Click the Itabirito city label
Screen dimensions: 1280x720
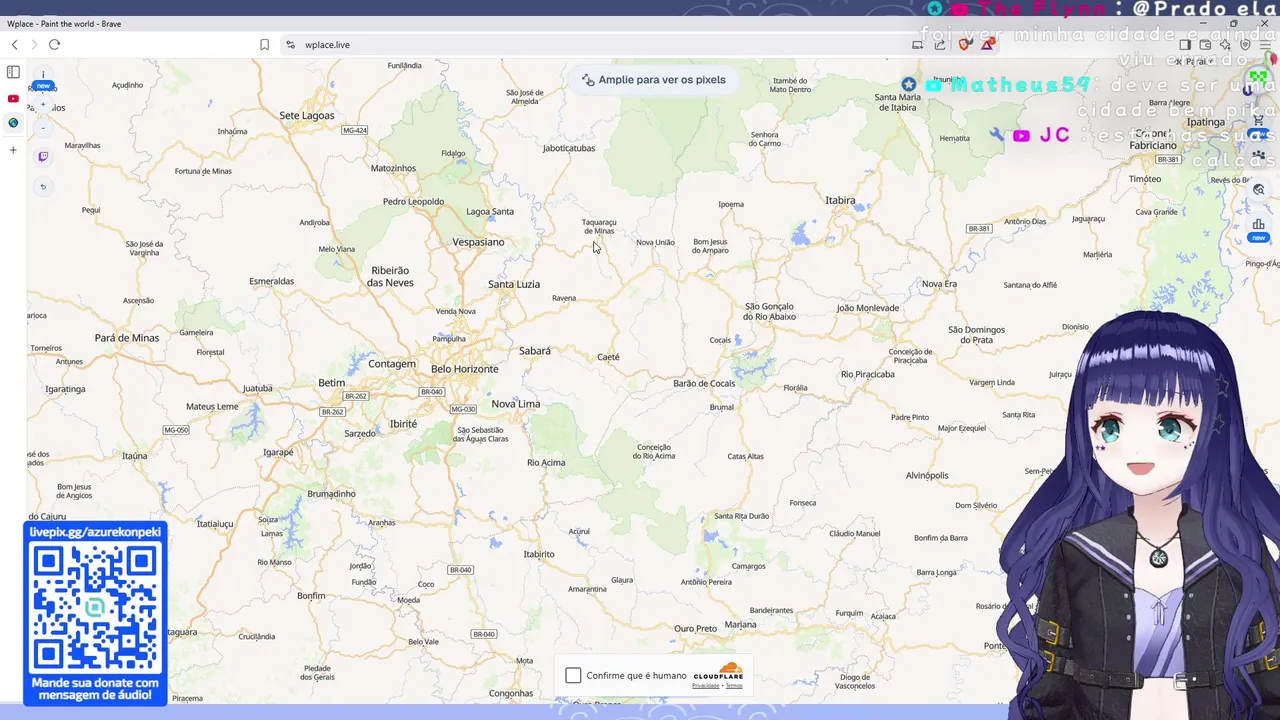tap(539, 554)
